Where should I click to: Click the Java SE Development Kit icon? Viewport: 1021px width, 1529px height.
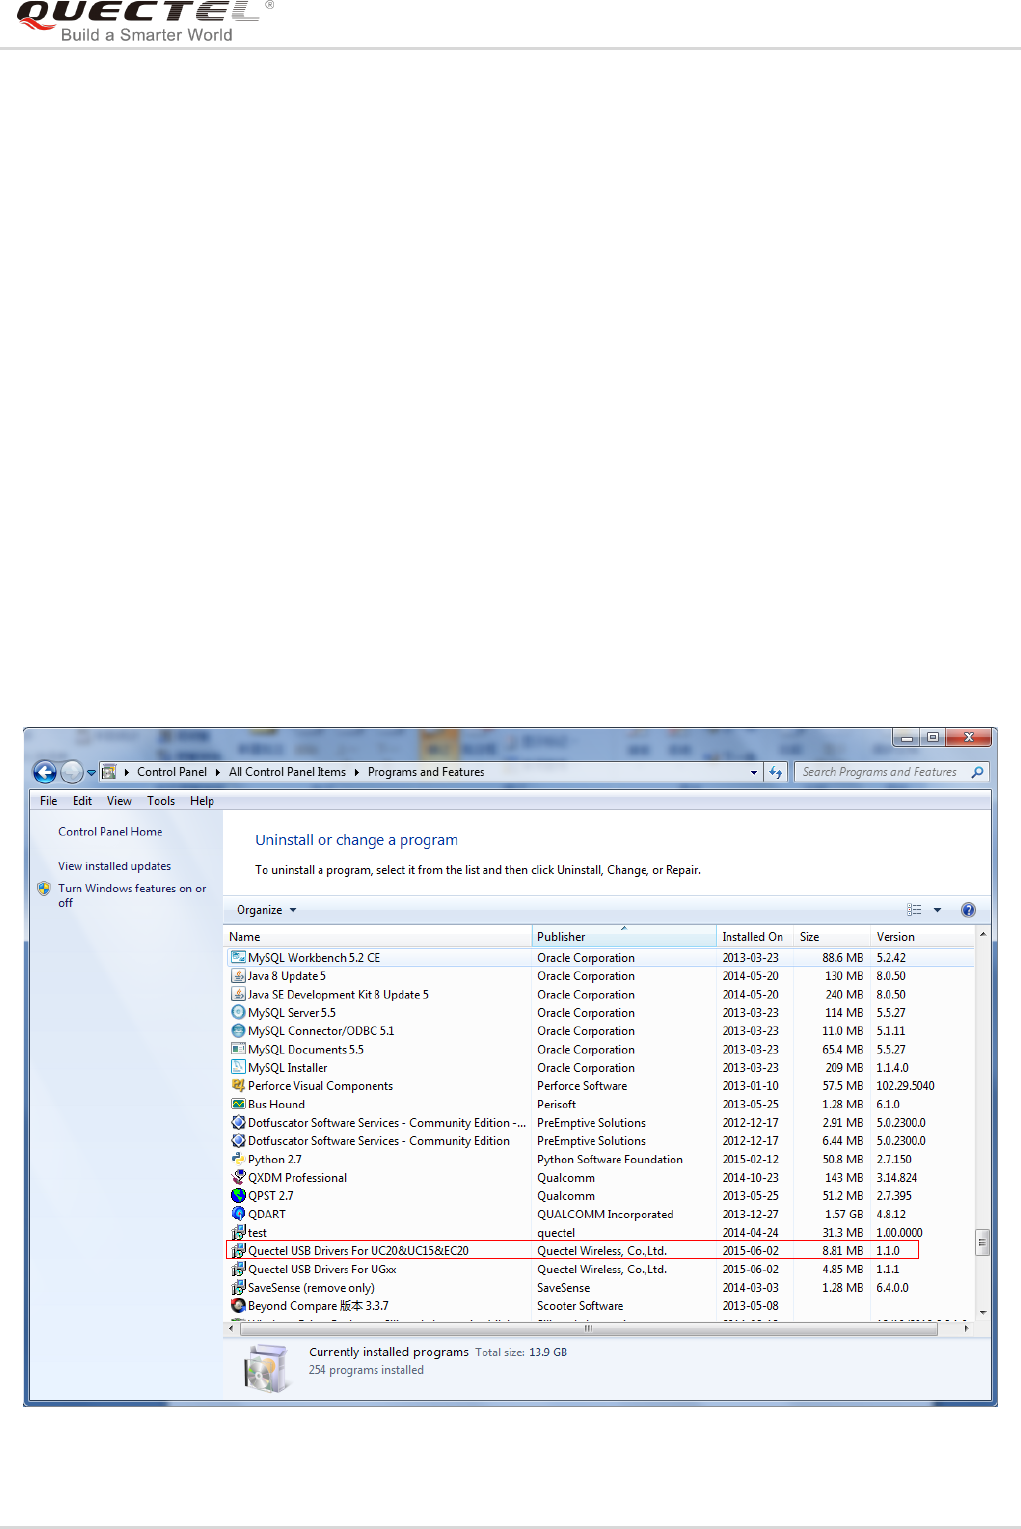[238, 994]
